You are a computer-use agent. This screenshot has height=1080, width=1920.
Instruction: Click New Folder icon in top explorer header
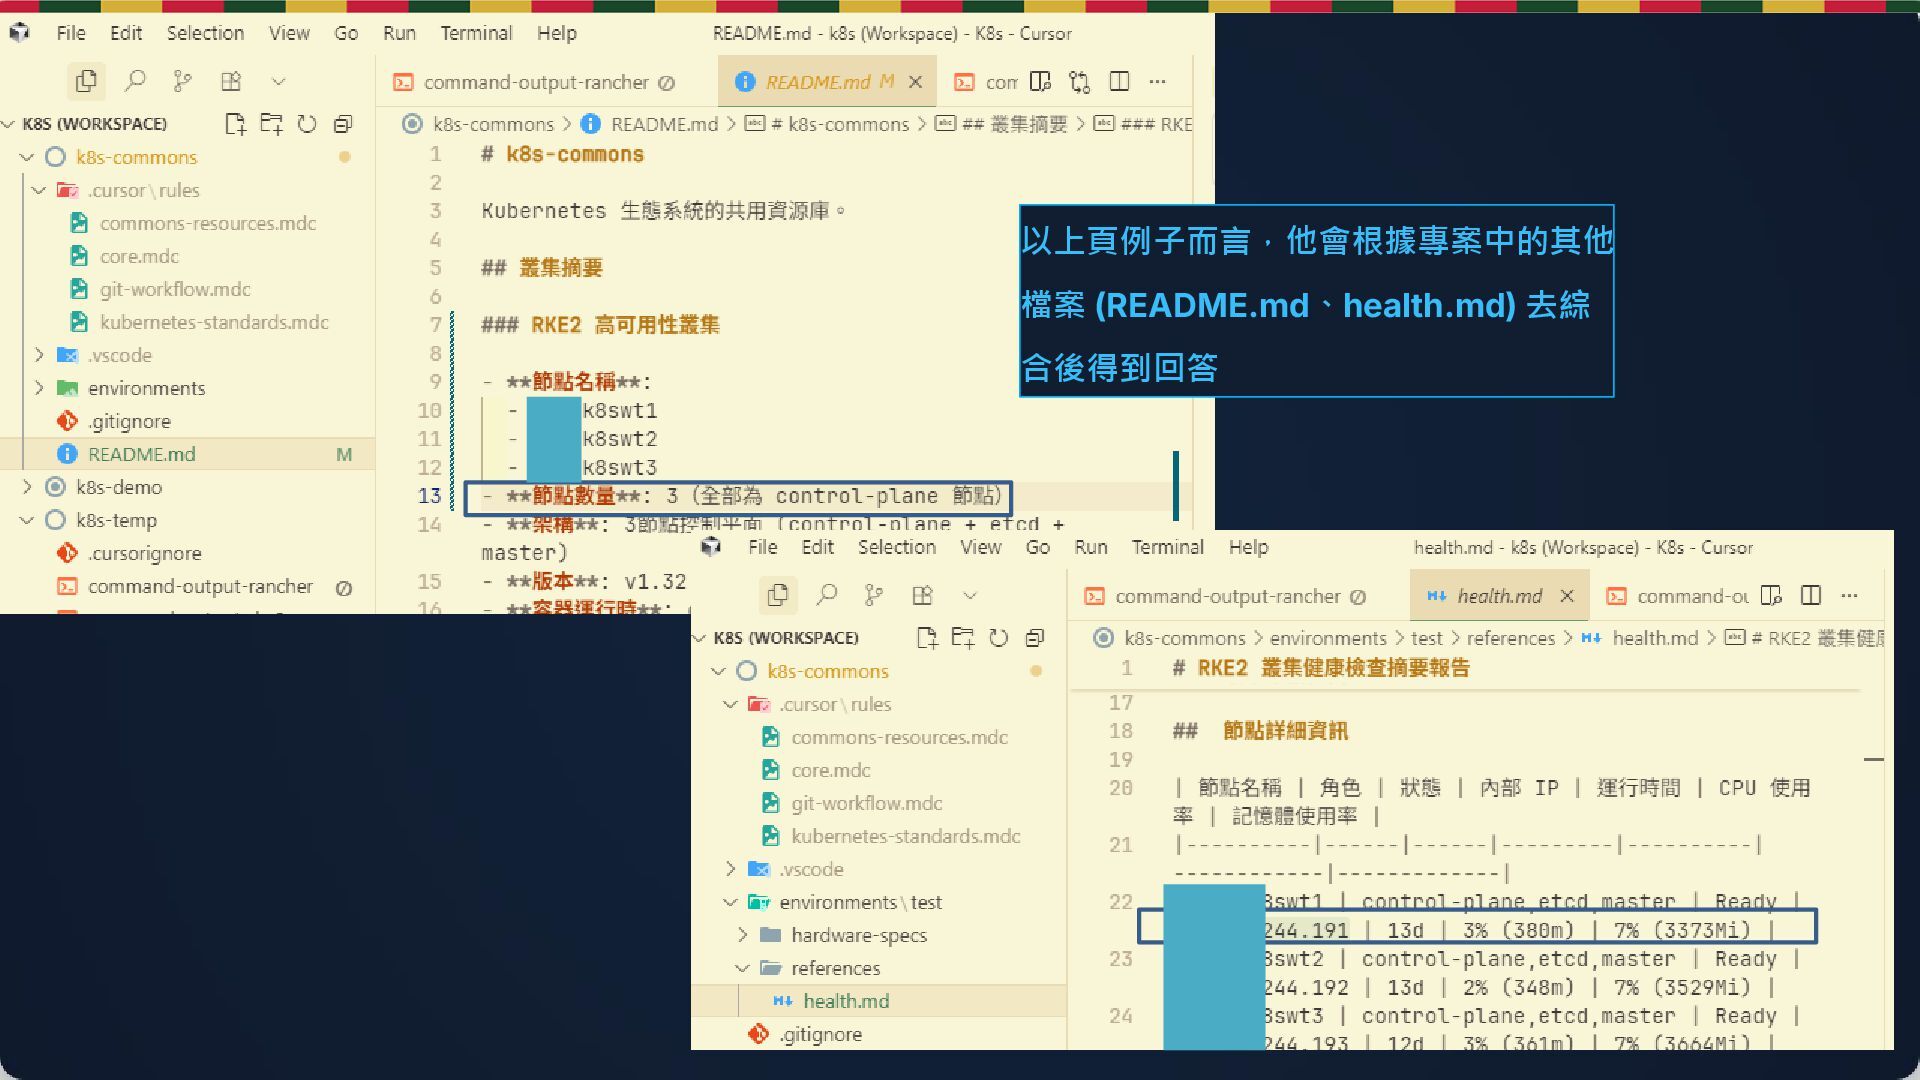pyautogui.click(x=271, y=124)
